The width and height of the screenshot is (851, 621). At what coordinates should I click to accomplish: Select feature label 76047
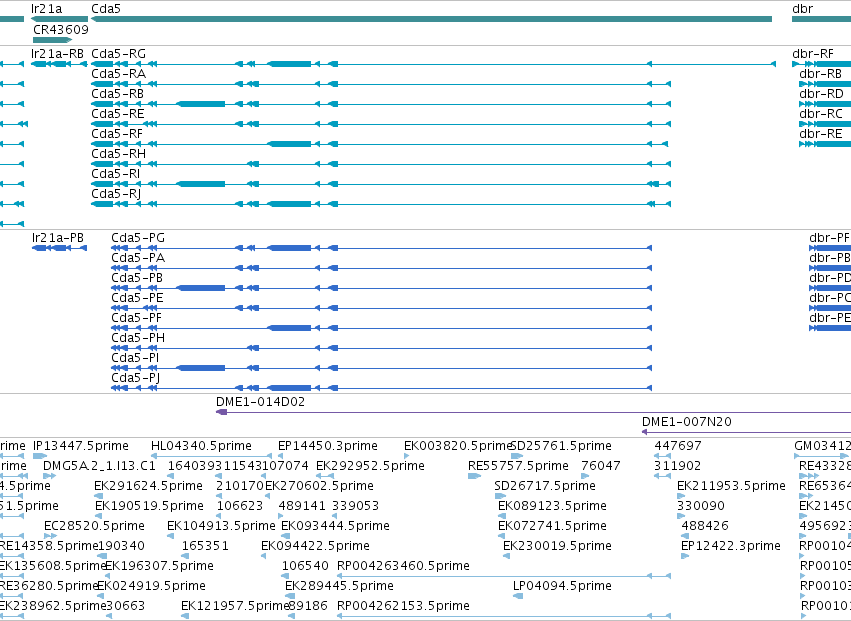600,466
